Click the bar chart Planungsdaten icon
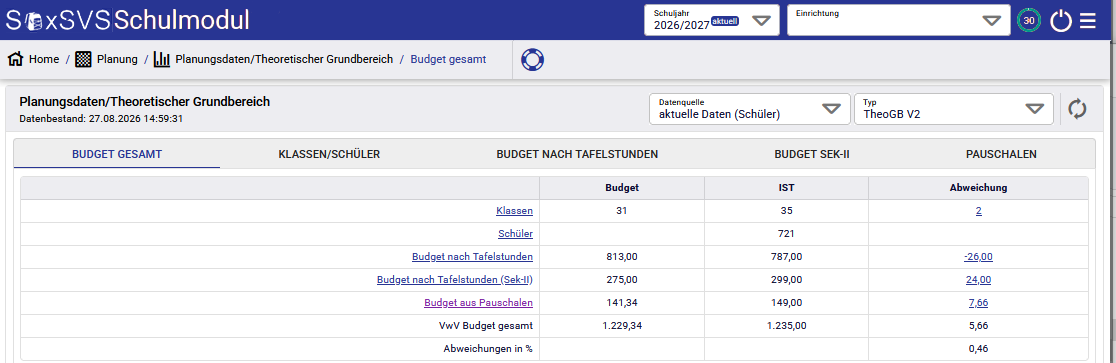 (x=162, y=59)
